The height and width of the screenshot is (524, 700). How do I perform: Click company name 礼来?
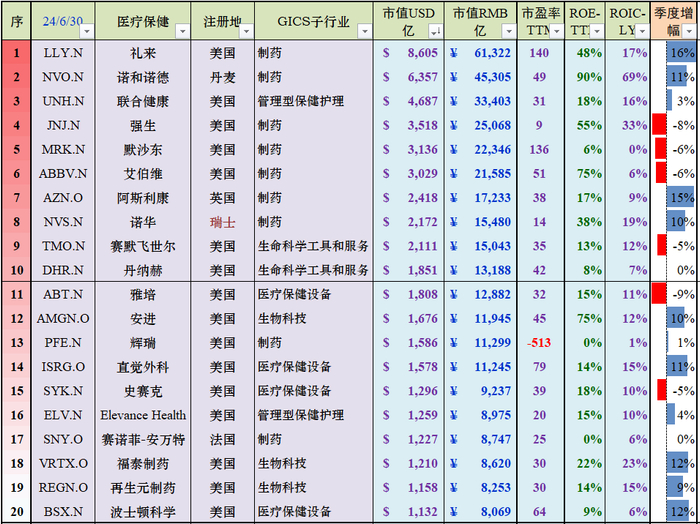point(143,53)
